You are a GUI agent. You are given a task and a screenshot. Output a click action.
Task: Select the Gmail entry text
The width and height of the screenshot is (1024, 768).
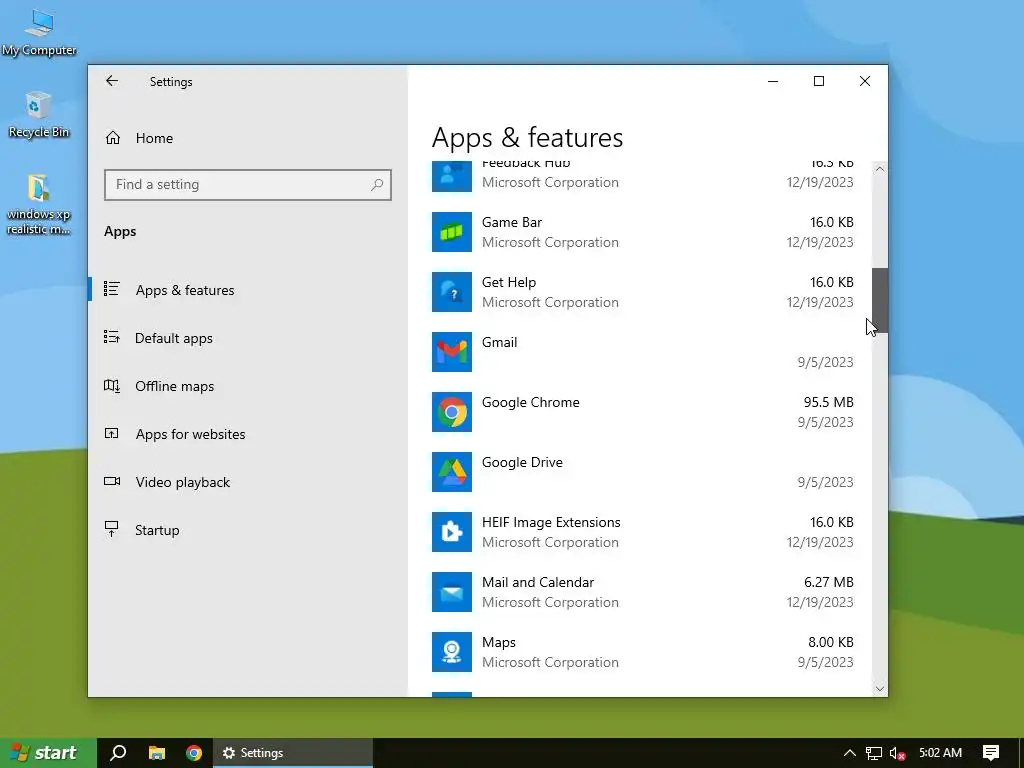(x=500, y=342)
